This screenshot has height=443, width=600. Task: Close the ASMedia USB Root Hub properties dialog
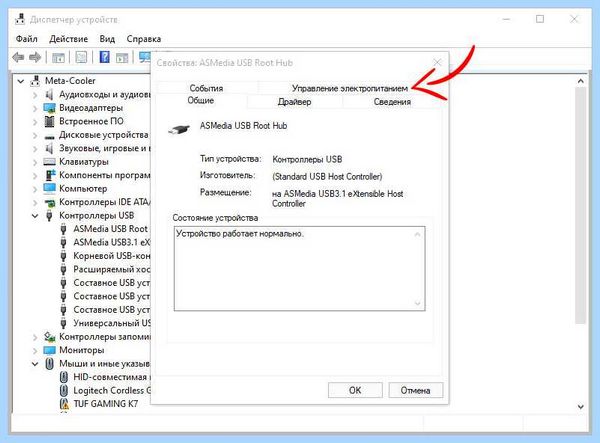[437, 62]
